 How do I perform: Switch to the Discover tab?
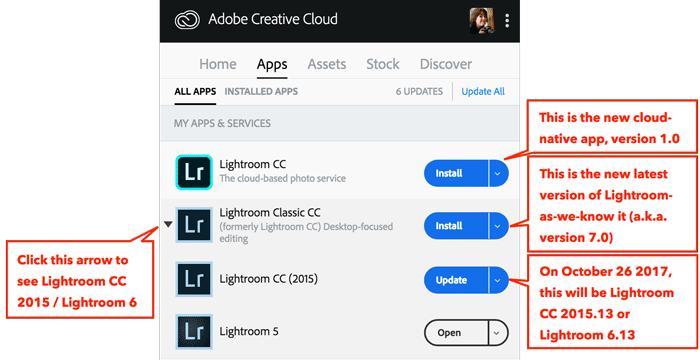click(x=446, y=64)
